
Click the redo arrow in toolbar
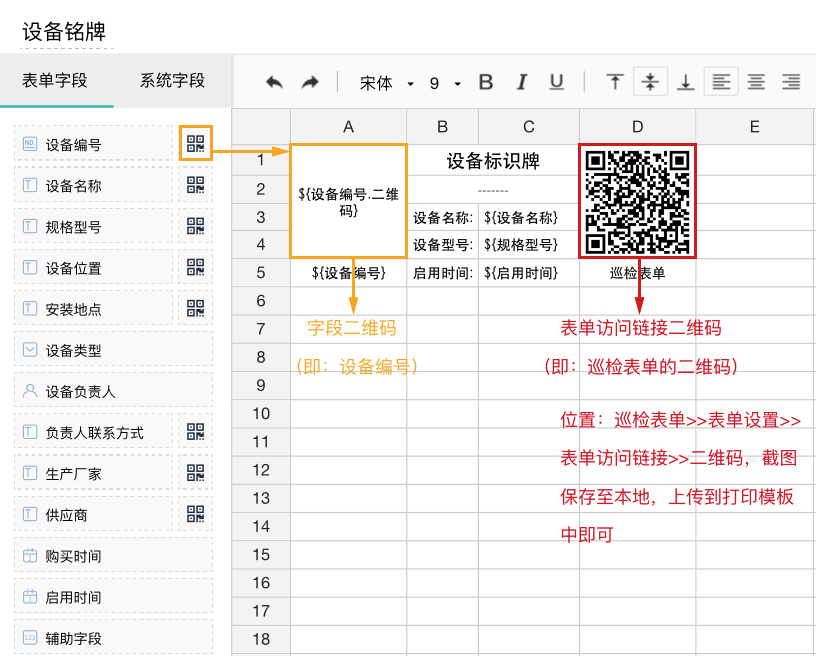[x=310, y=82]
